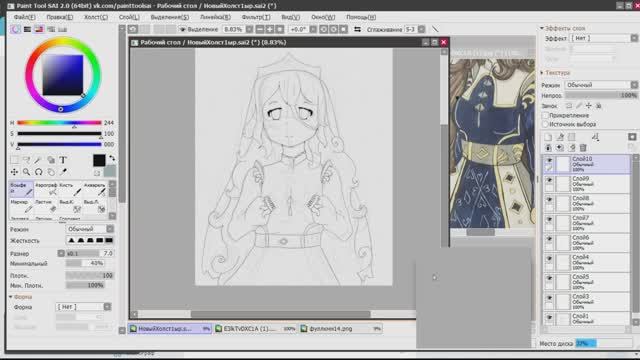Viewport: 640px width, 360px height.
Task: Choose the Ластик eraser tool
Action: click(46, 206)
